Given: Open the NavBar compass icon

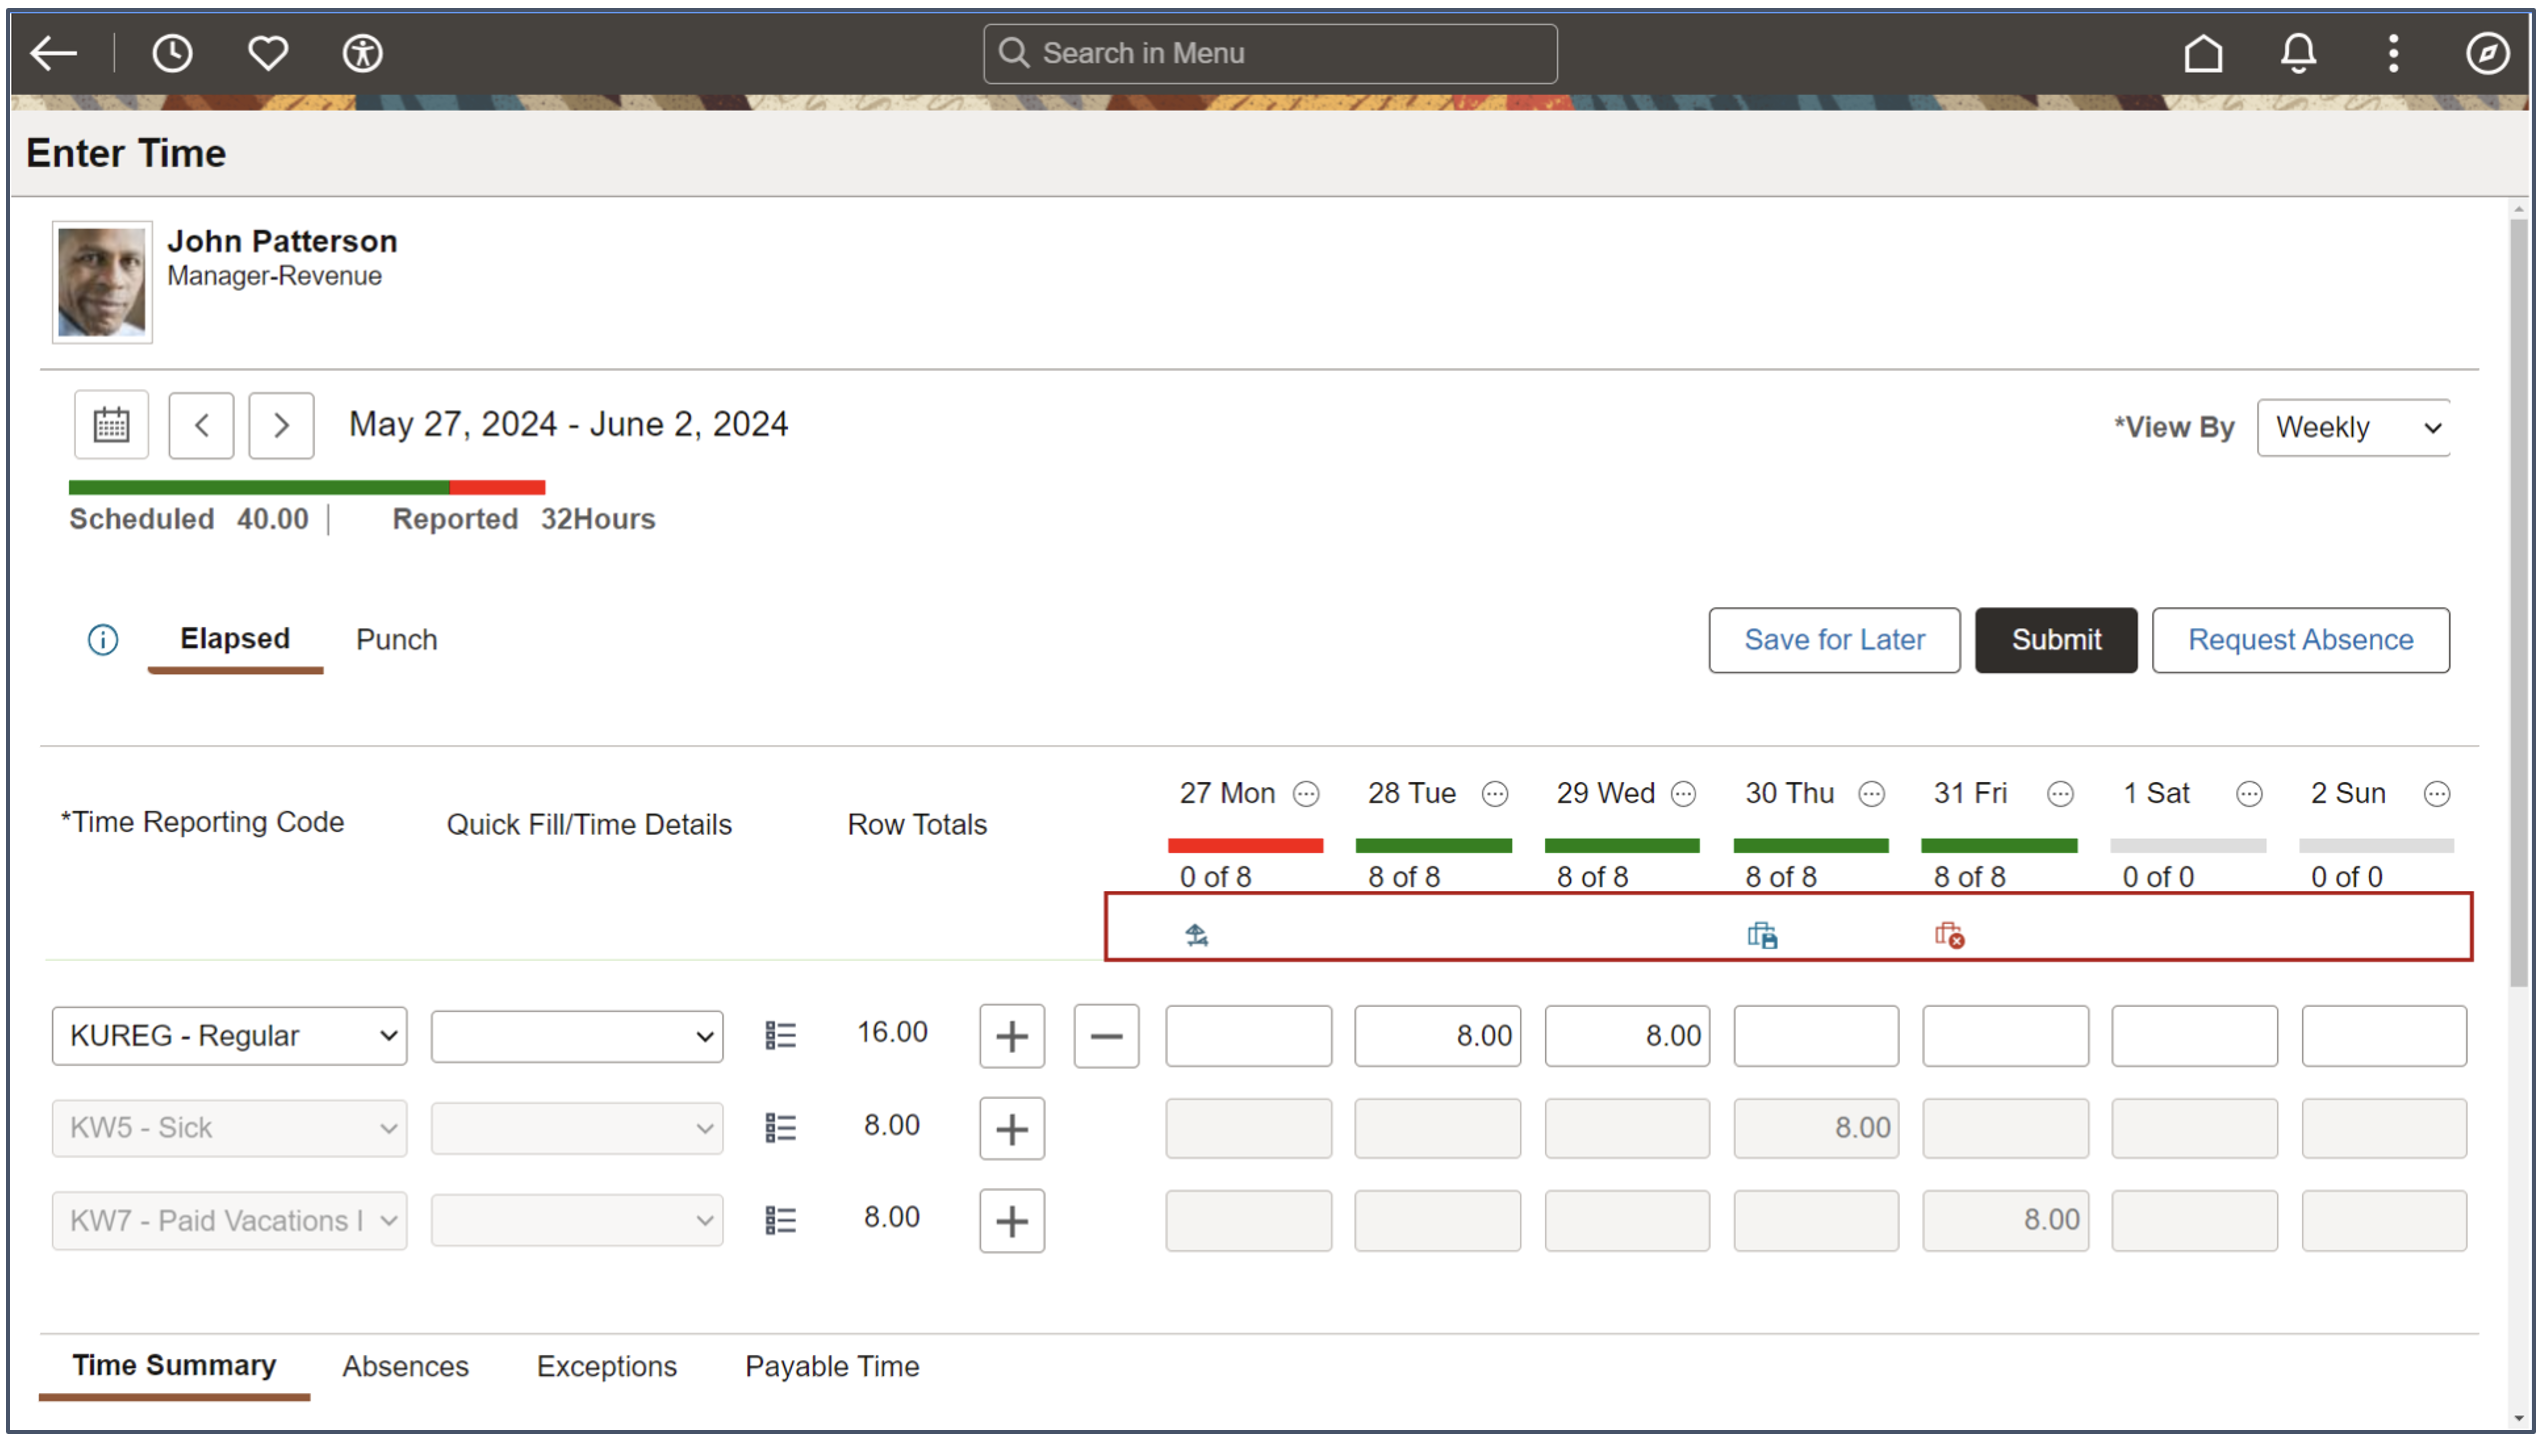Looking at the screenshot, I should pyautogui.click(x=2486, y=53).
